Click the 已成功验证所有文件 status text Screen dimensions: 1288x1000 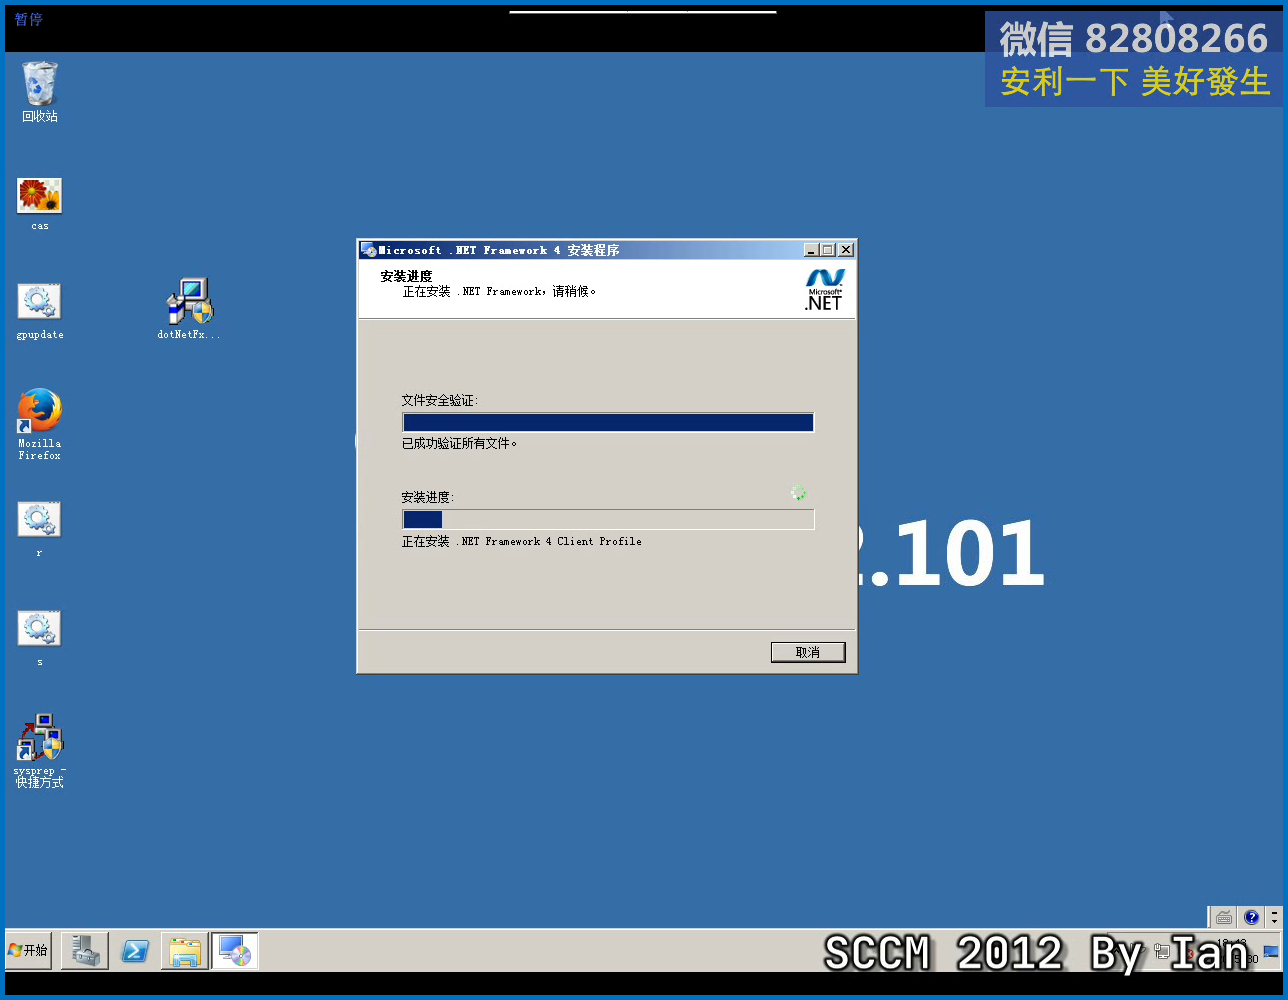pos(460,444)
